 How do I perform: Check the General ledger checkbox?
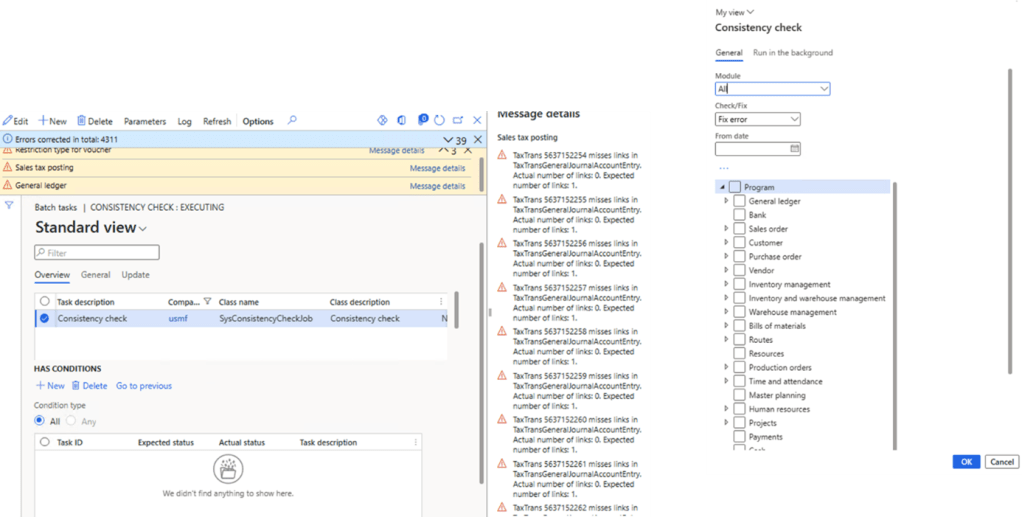739,201
